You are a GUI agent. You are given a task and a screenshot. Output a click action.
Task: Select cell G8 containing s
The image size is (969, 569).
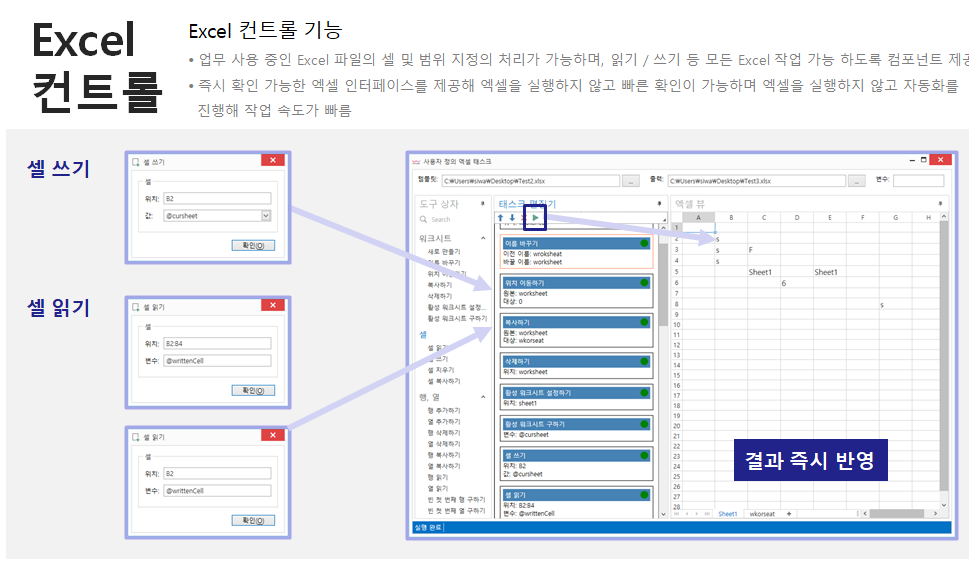(x=895, y=305)
